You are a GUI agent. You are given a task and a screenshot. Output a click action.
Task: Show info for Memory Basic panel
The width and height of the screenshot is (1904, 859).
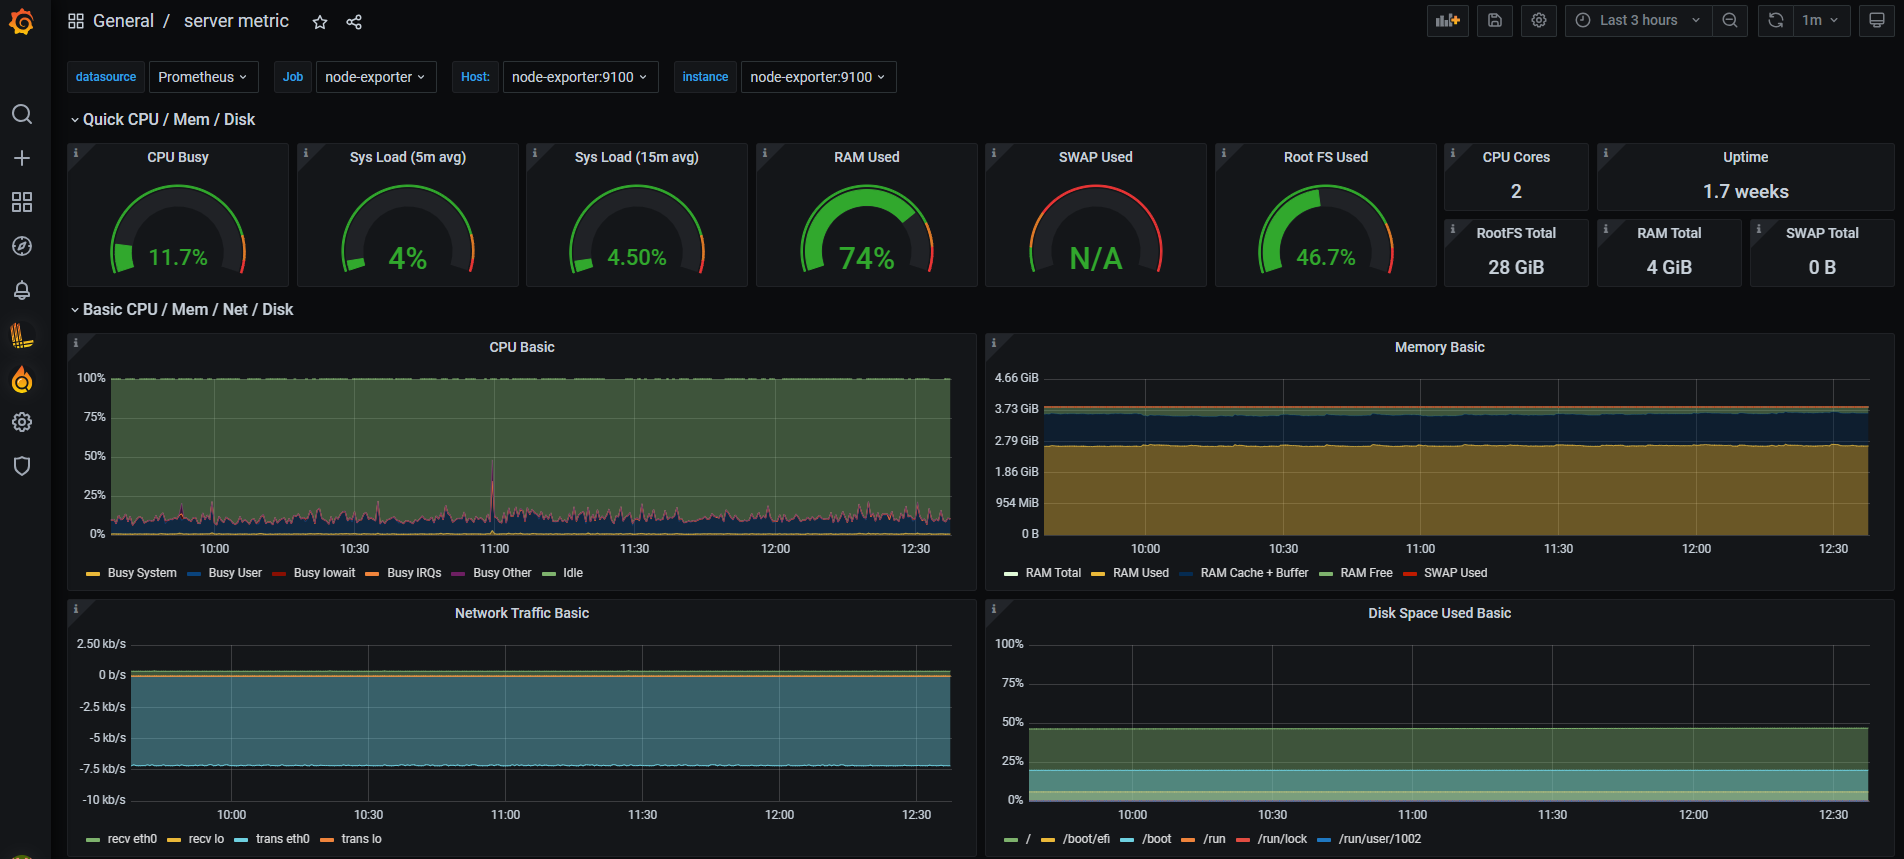(994, 342)
